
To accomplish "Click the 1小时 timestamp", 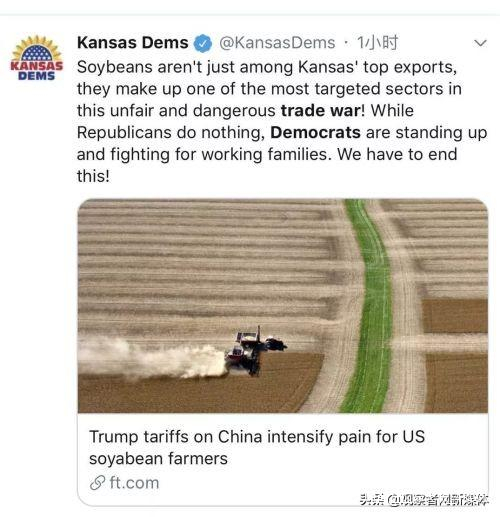I will coord(377,43).
